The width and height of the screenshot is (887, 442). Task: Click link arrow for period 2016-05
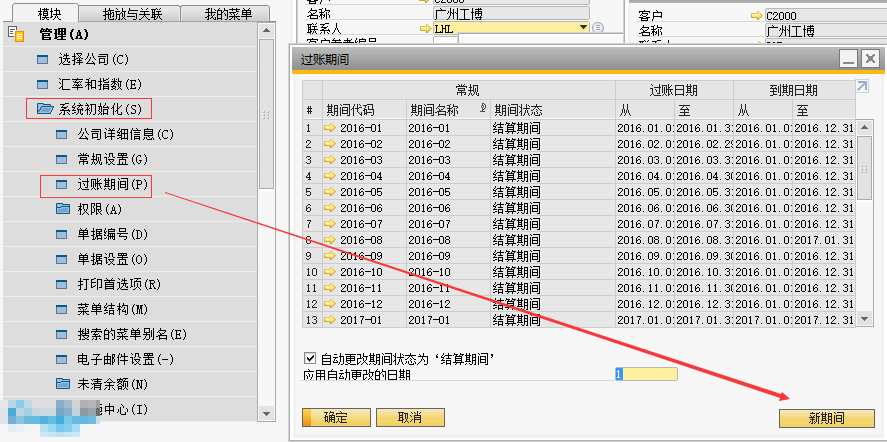point(330,192)
